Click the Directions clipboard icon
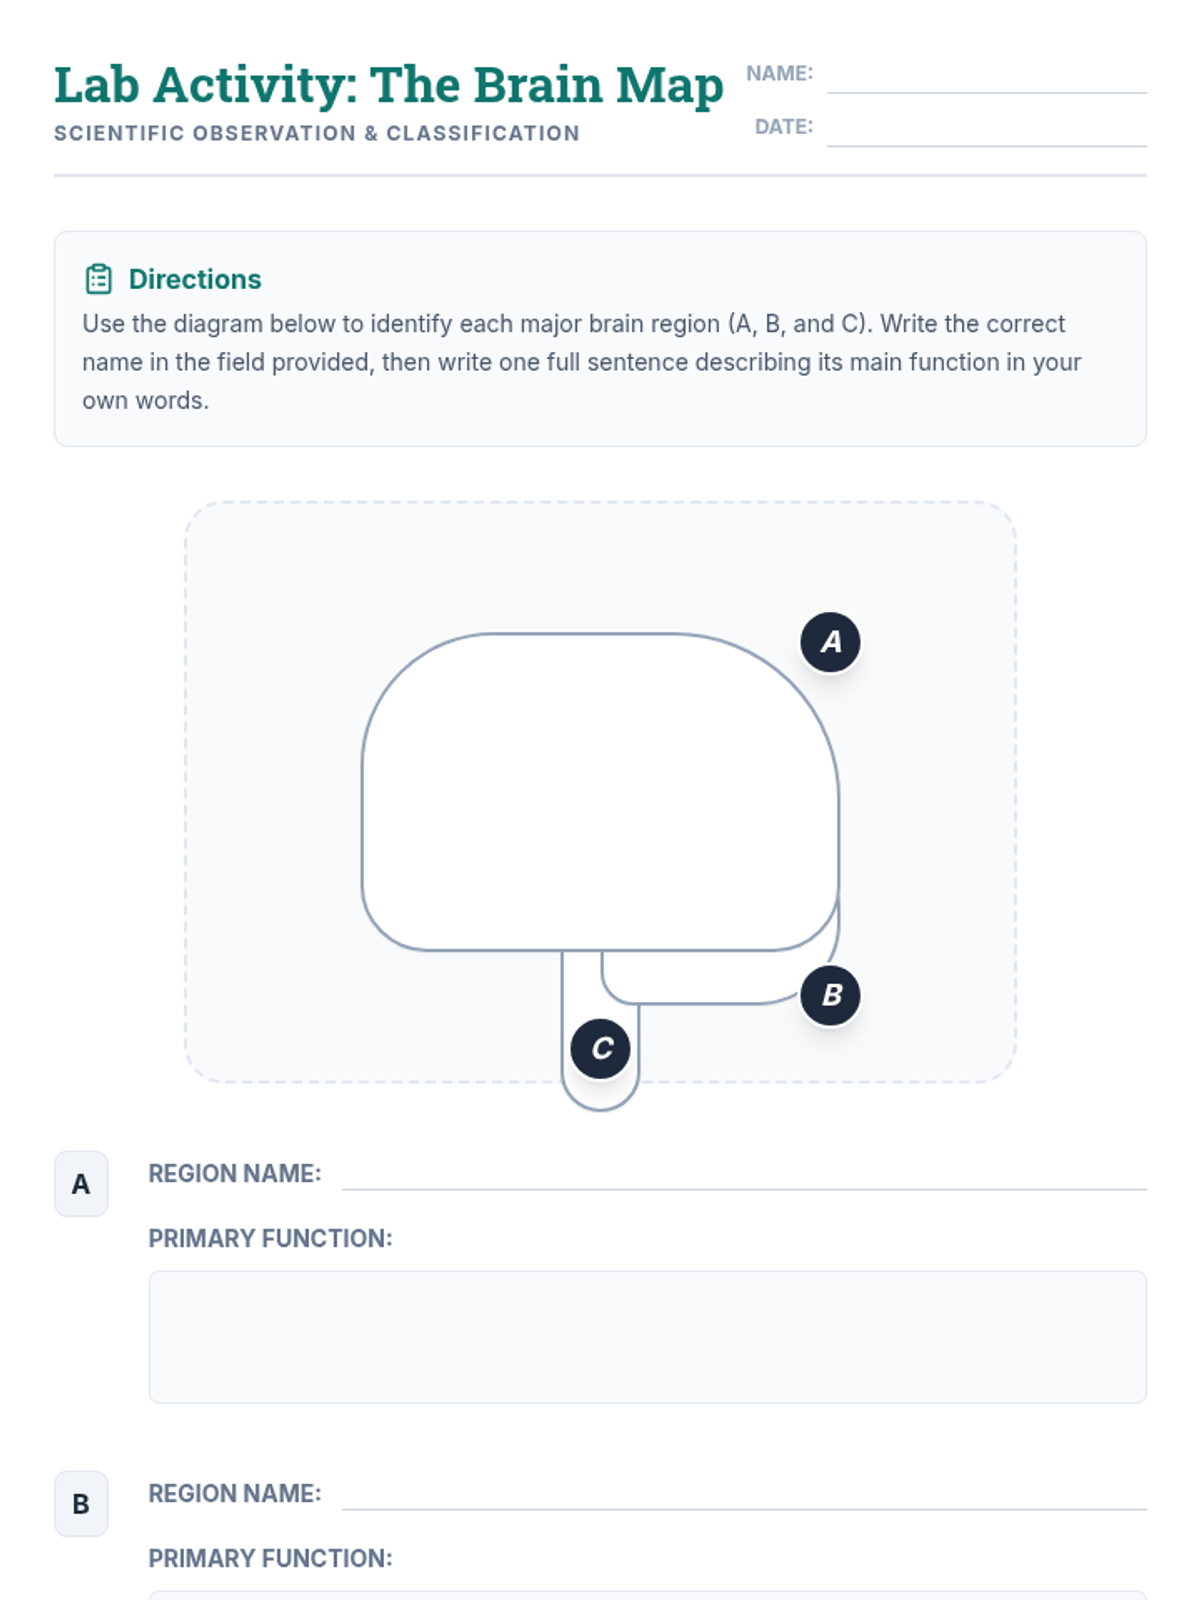 (99, 279)
